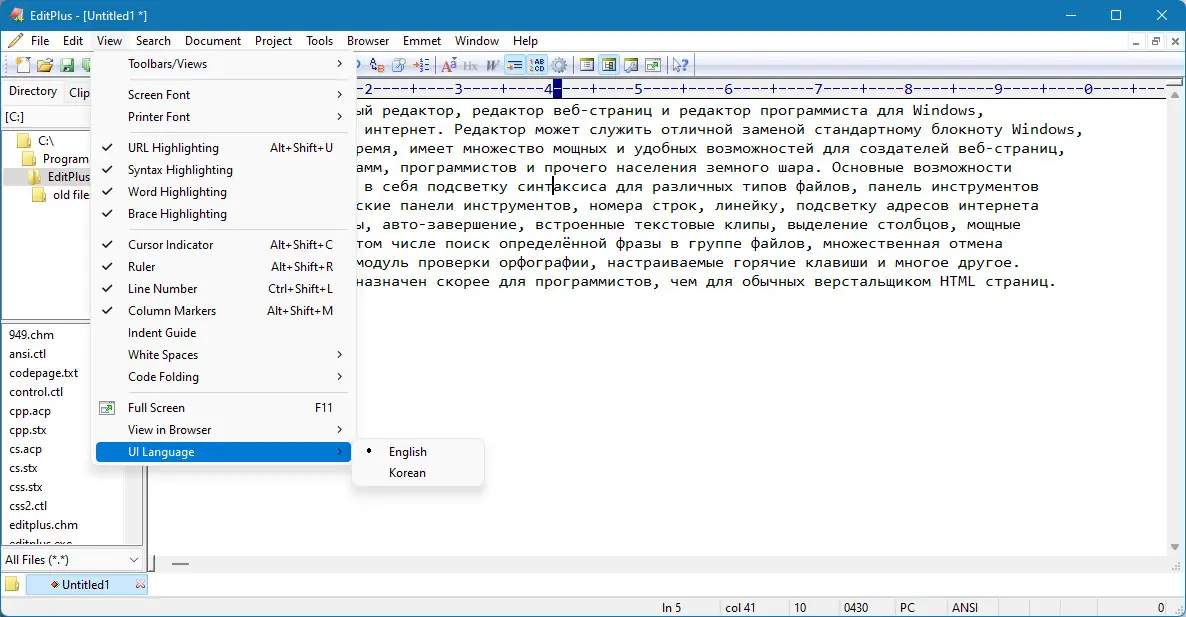Click the ANSI encoding status bar entry

click(964, 608)
